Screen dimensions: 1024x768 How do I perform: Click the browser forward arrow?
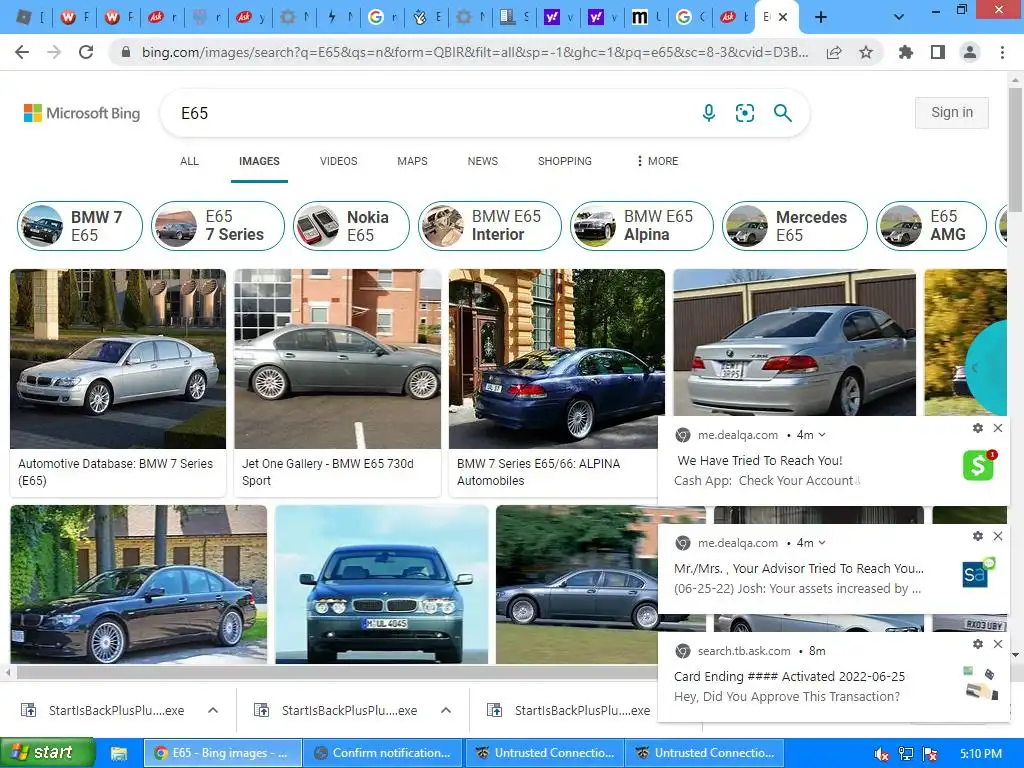coord(54,52)
